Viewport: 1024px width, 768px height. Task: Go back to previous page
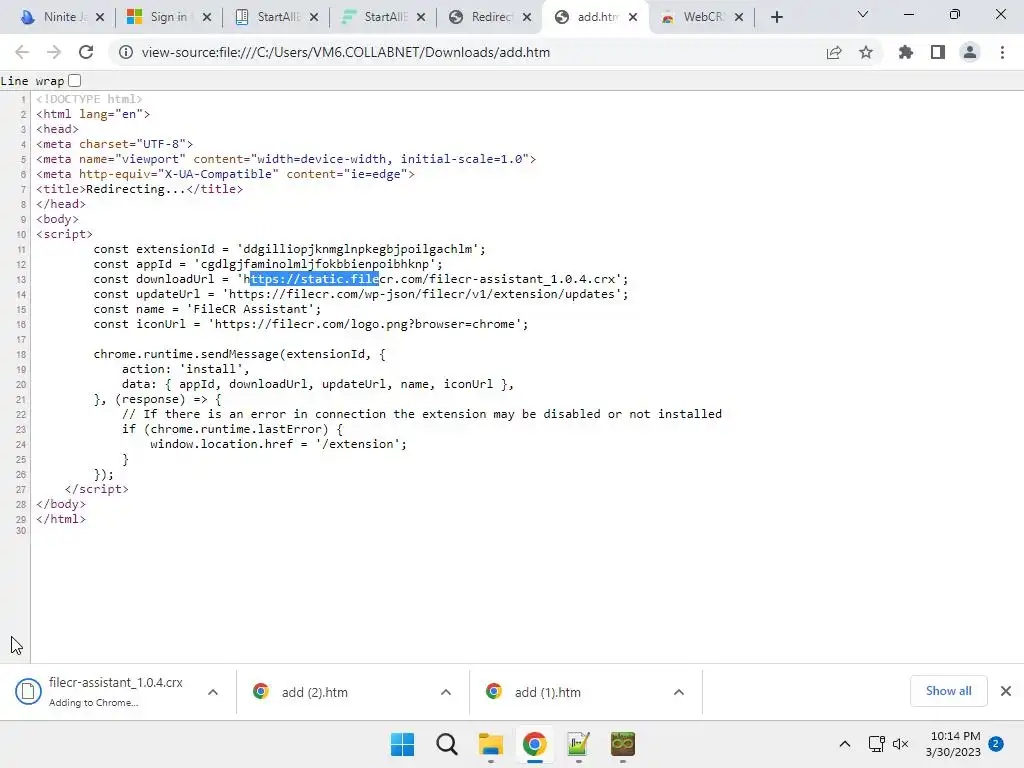coord(22,52)
